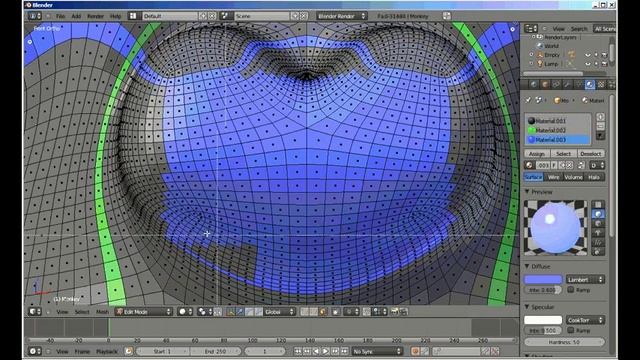640x360 pixels.
Task: Select the monkey preview type
Action: point(598,233)
